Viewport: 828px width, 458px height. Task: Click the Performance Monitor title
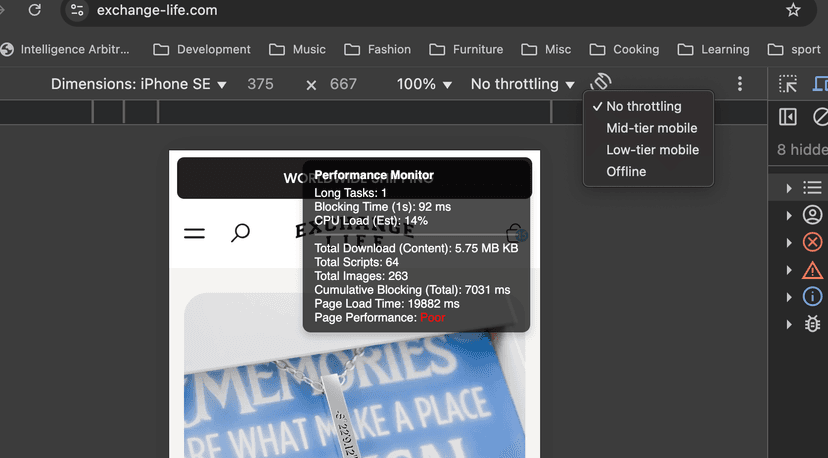[x=374, y=175]
